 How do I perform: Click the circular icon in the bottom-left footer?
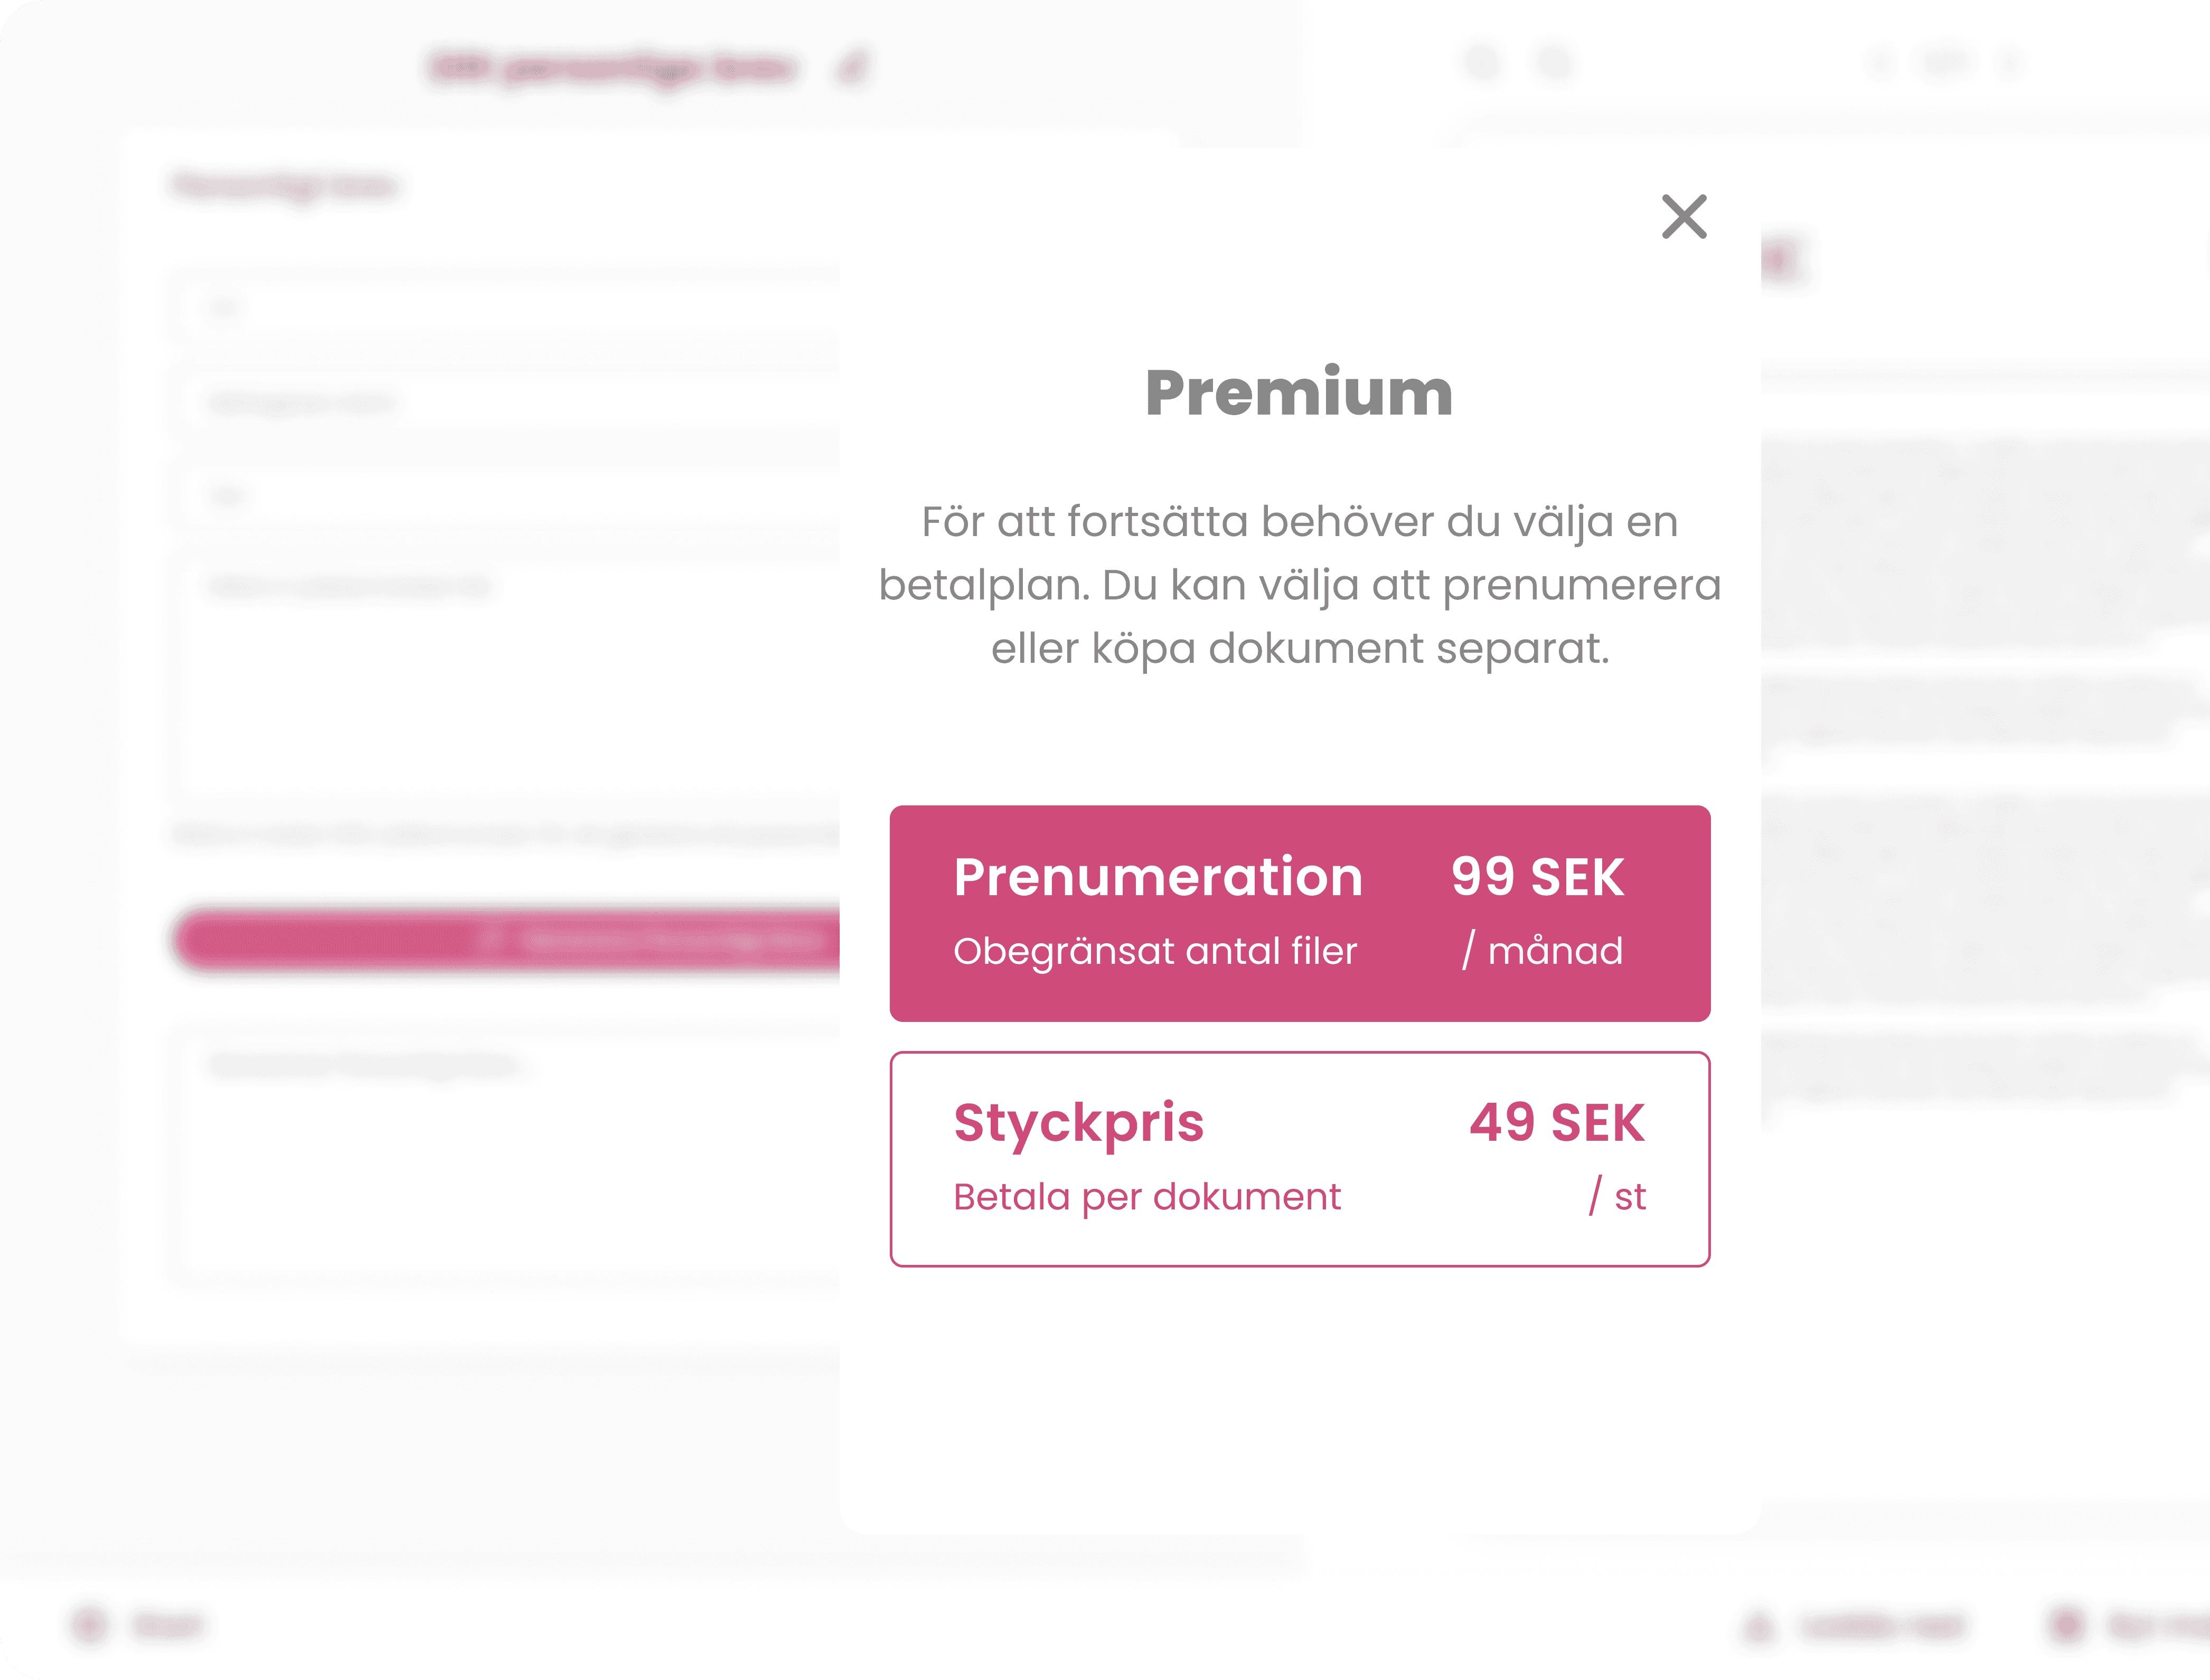point(90,1625)
